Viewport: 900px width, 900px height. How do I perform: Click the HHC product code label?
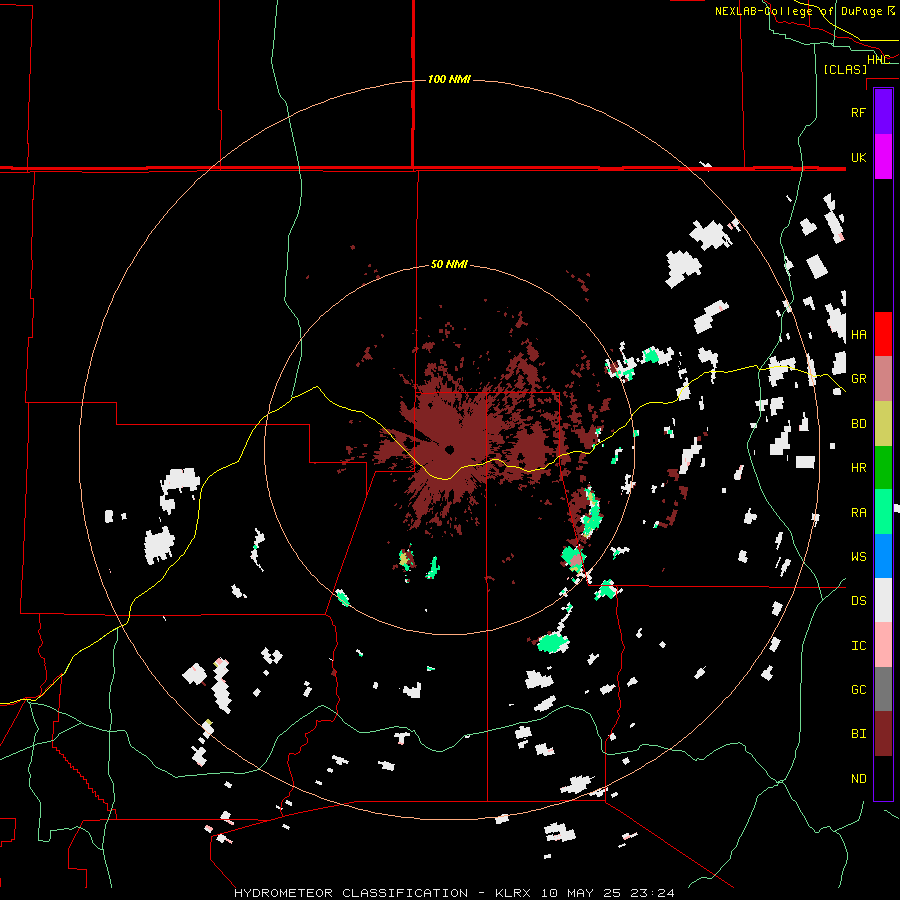click(878, 60)
